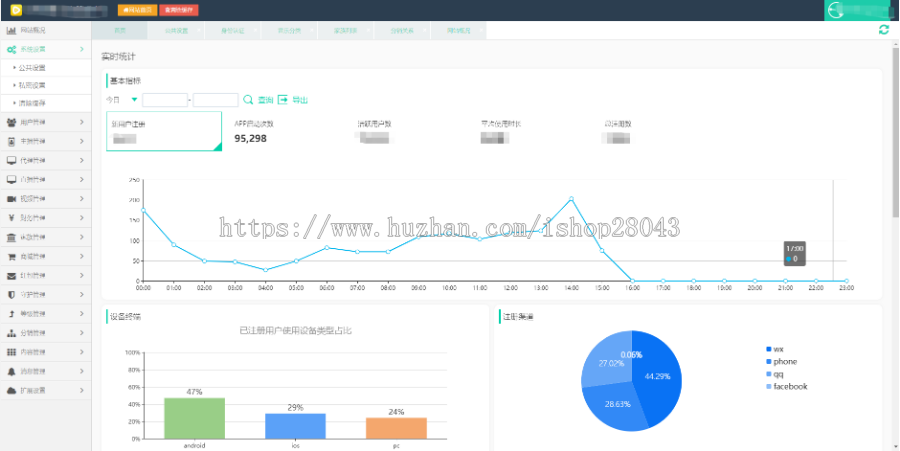Click the cloud sidebar icon

[x=11, y=390]
